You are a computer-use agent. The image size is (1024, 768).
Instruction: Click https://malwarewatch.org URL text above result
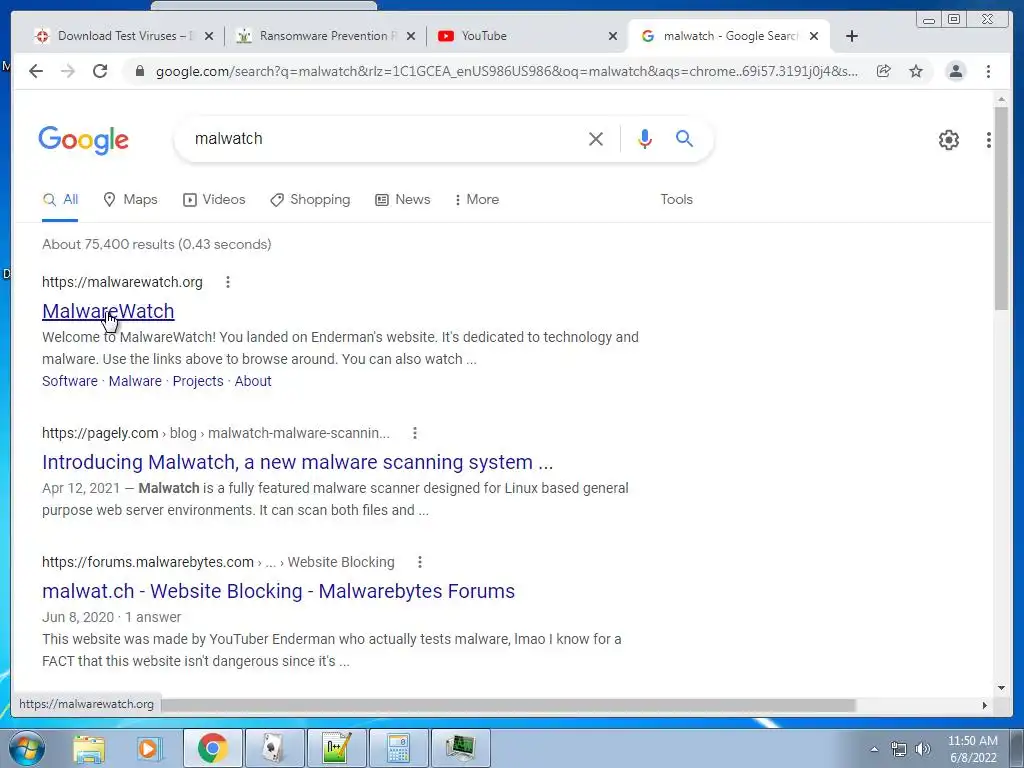pyautogui.click(x=122, y=282)
